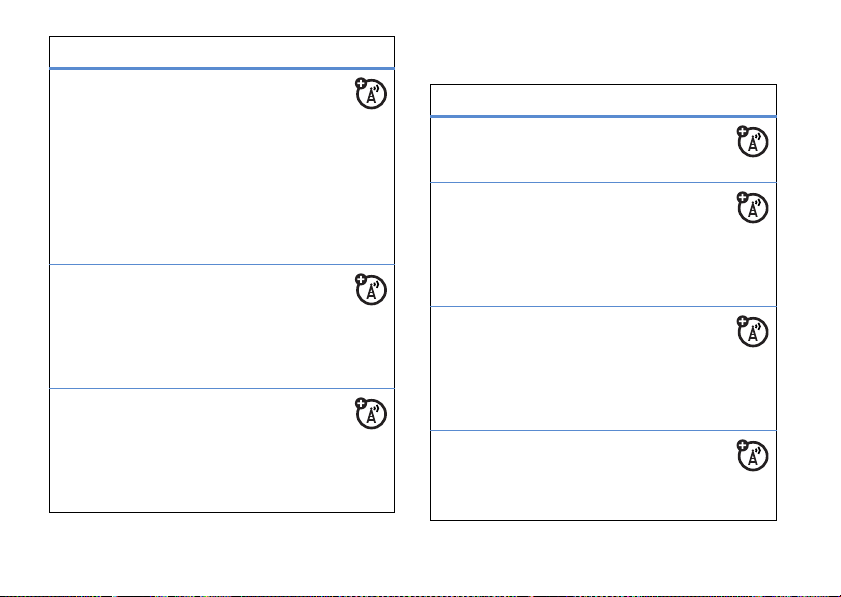Click the network icon in left table's first row
Viewport: 841px width, 597px height.
370,95
